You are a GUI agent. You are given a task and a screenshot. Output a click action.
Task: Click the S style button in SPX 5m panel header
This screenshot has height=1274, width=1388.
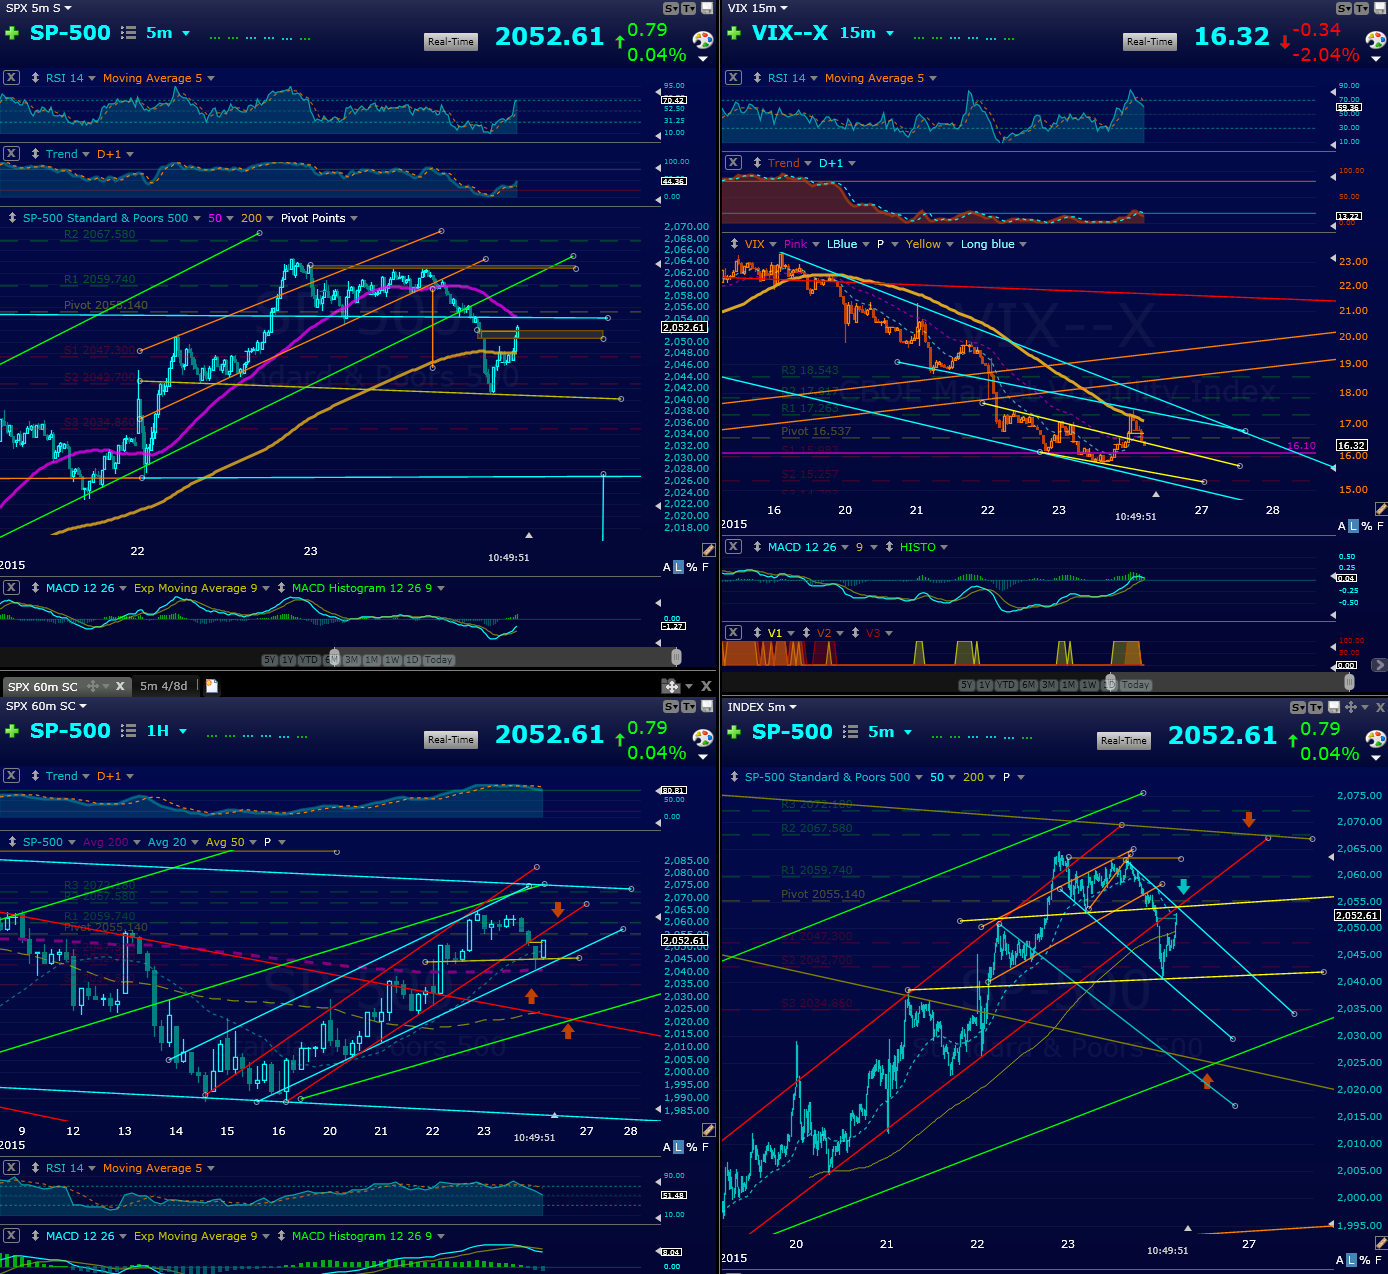tap(671, 8)
